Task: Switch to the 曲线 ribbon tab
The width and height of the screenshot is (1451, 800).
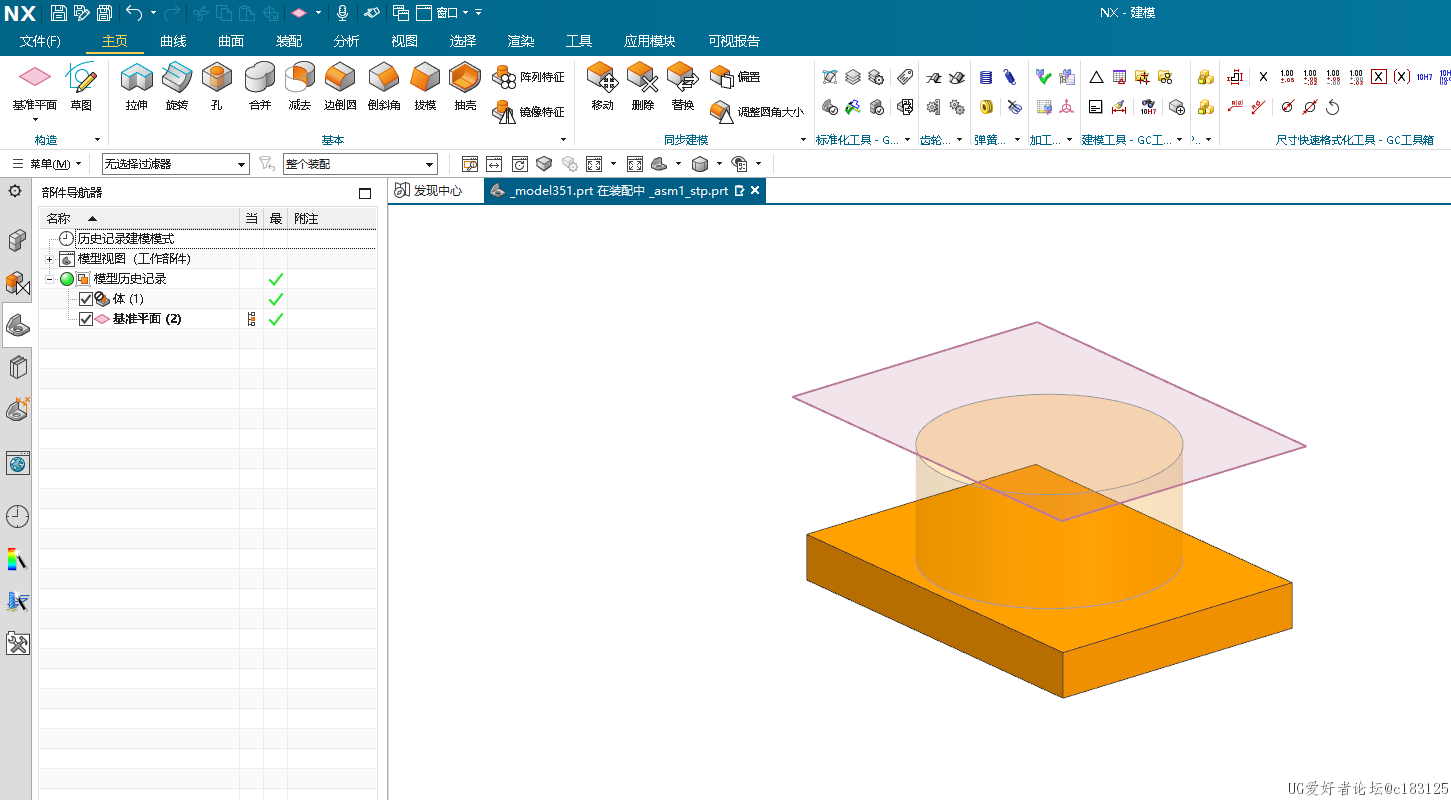Action: tap(173, 41)
